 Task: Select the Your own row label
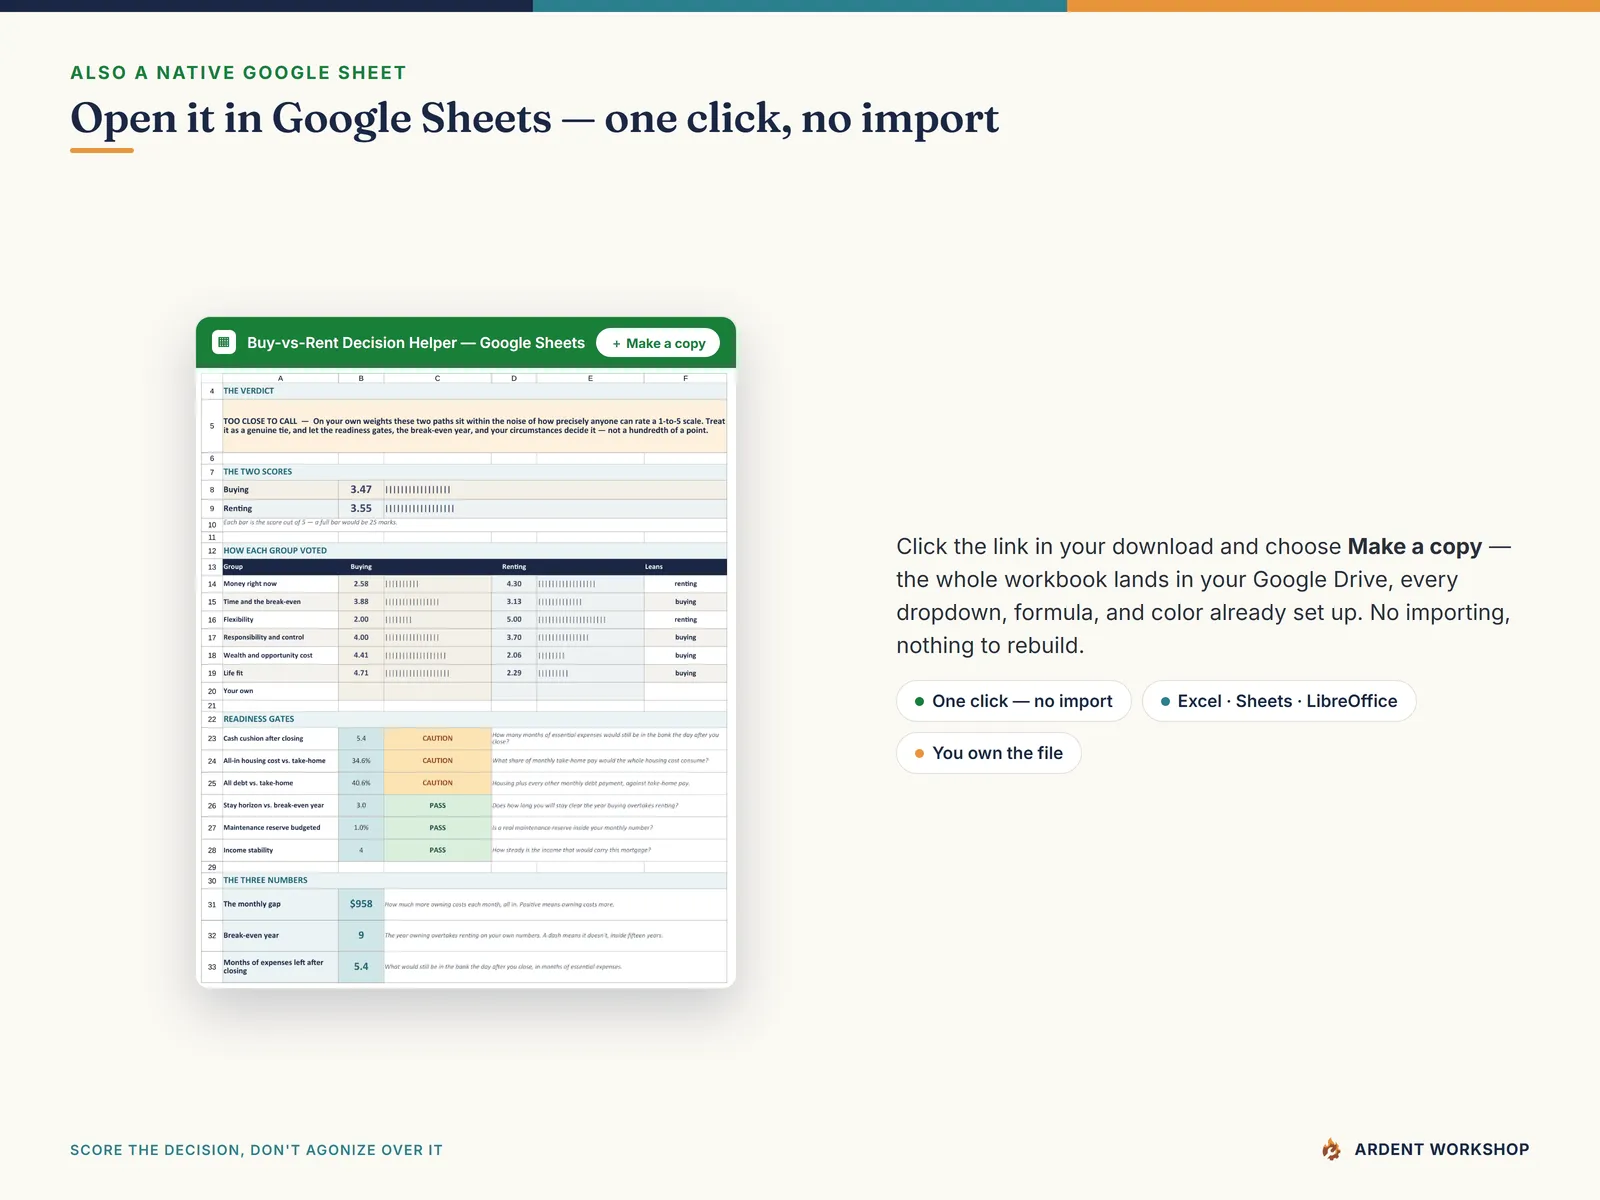click(238, 692)
